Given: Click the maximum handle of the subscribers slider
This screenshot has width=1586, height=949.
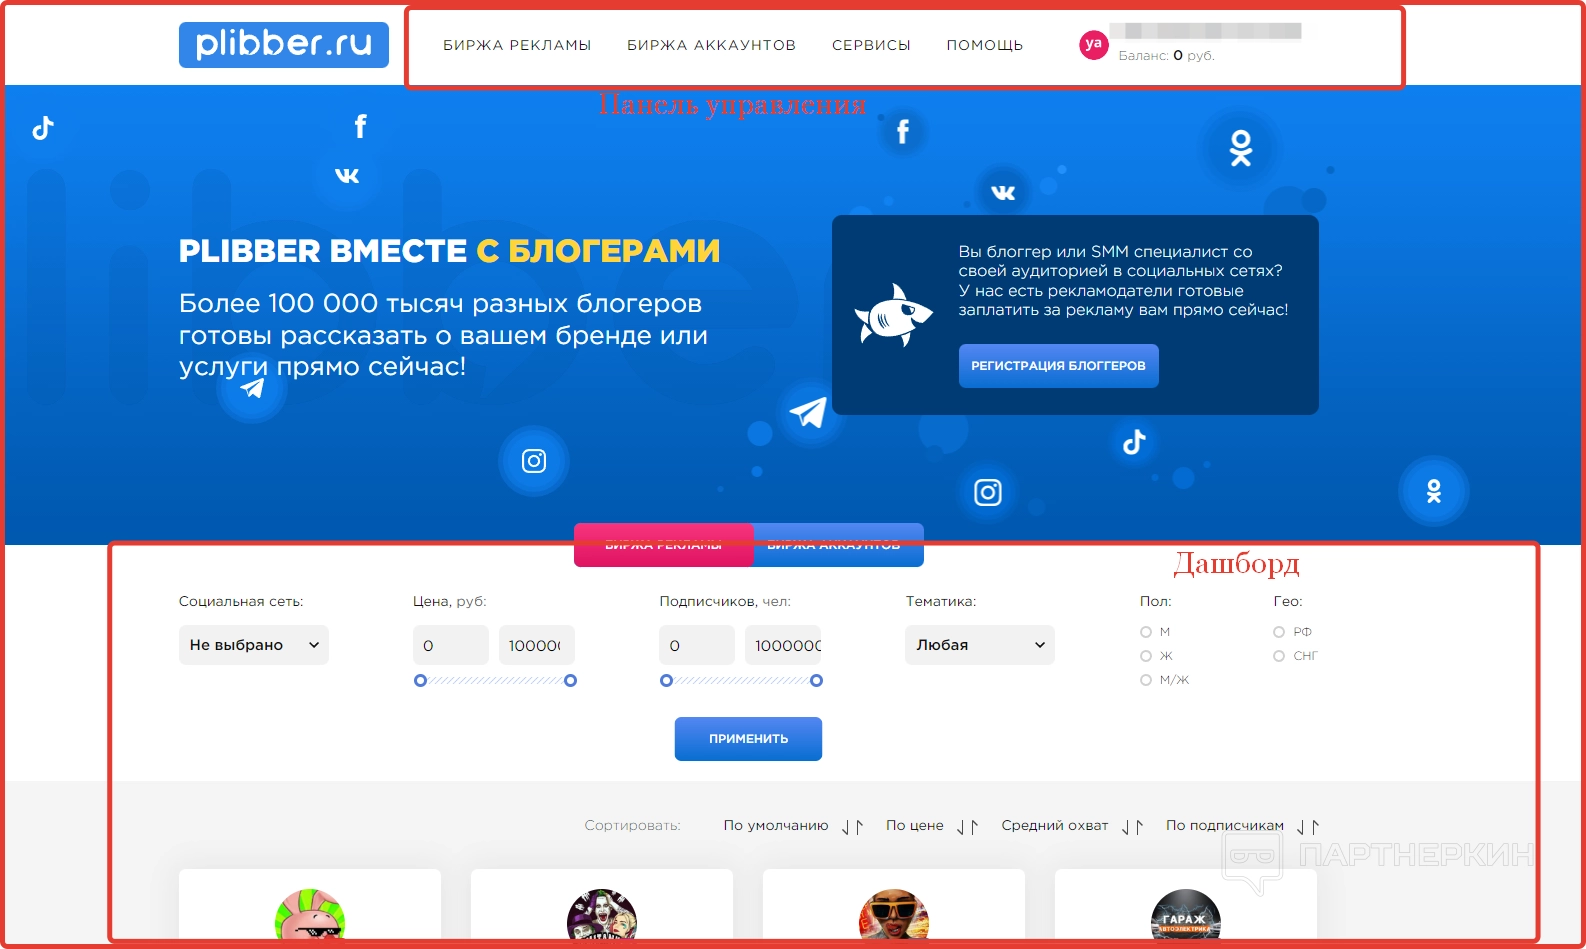Looking at the screenshot, I should pos(816,681).
